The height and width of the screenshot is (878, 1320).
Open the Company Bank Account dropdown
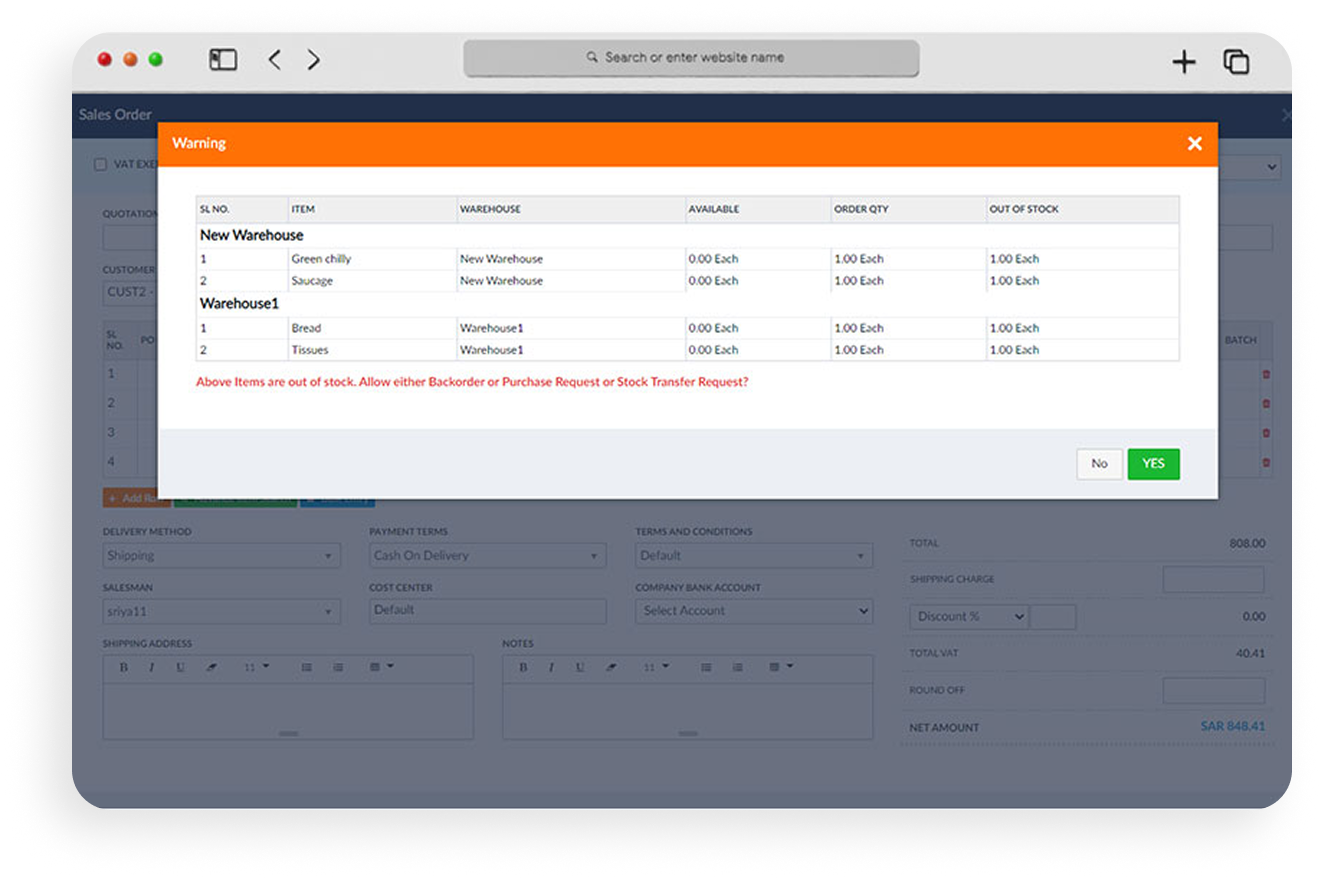(754, 611)
